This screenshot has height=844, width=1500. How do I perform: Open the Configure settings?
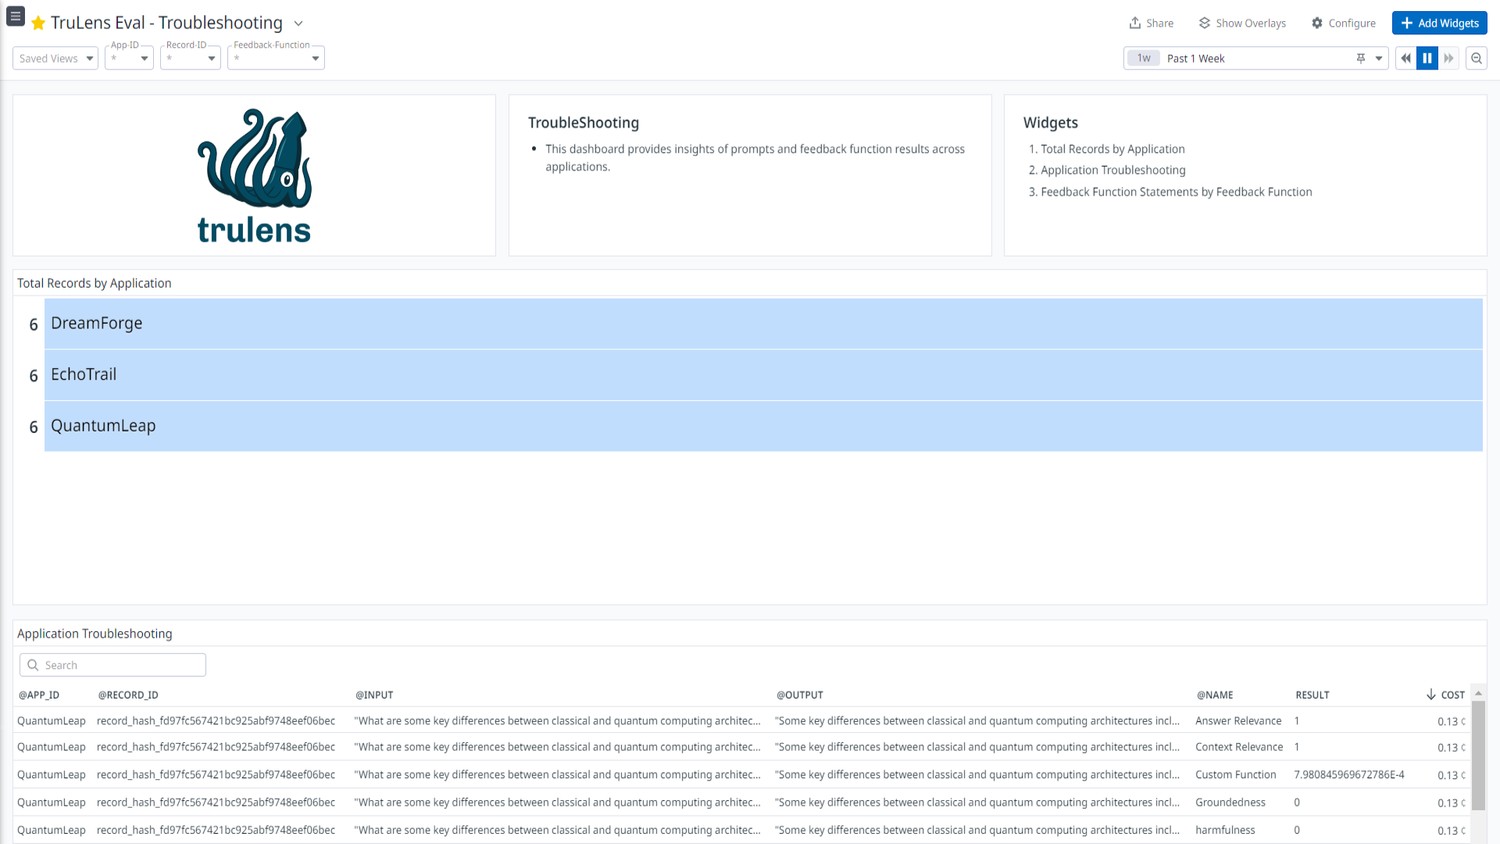pos(1343,23)
